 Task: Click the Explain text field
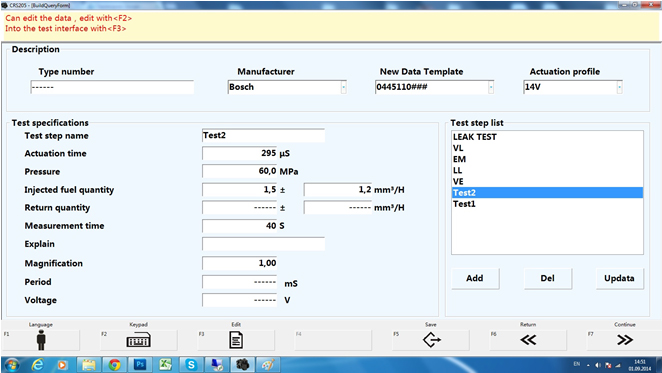(263, 244)
